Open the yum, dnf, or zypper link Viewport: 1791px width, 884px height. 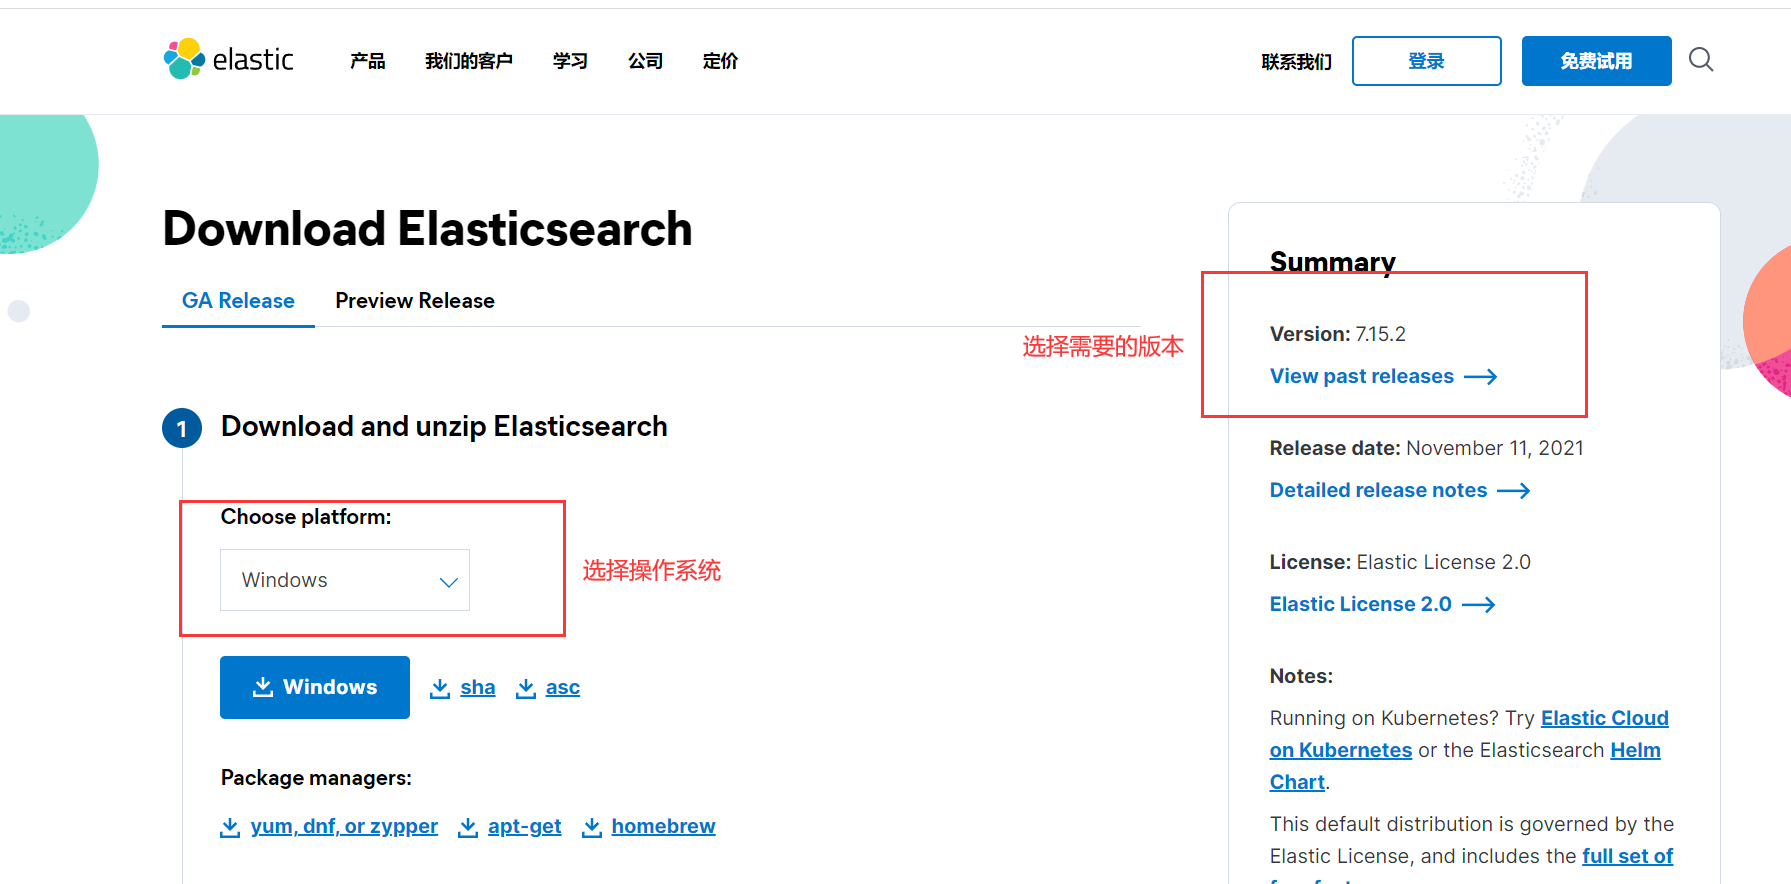tap(344, 827)
